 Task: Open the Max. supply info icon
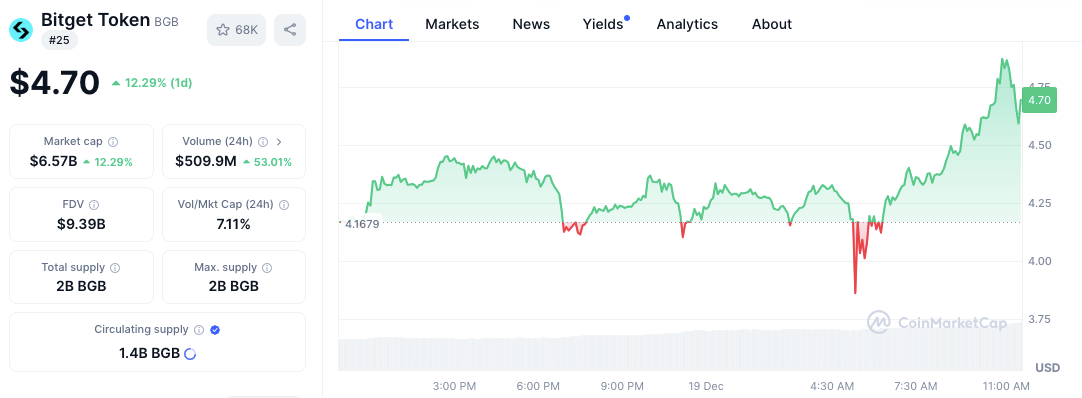(267, 268)
